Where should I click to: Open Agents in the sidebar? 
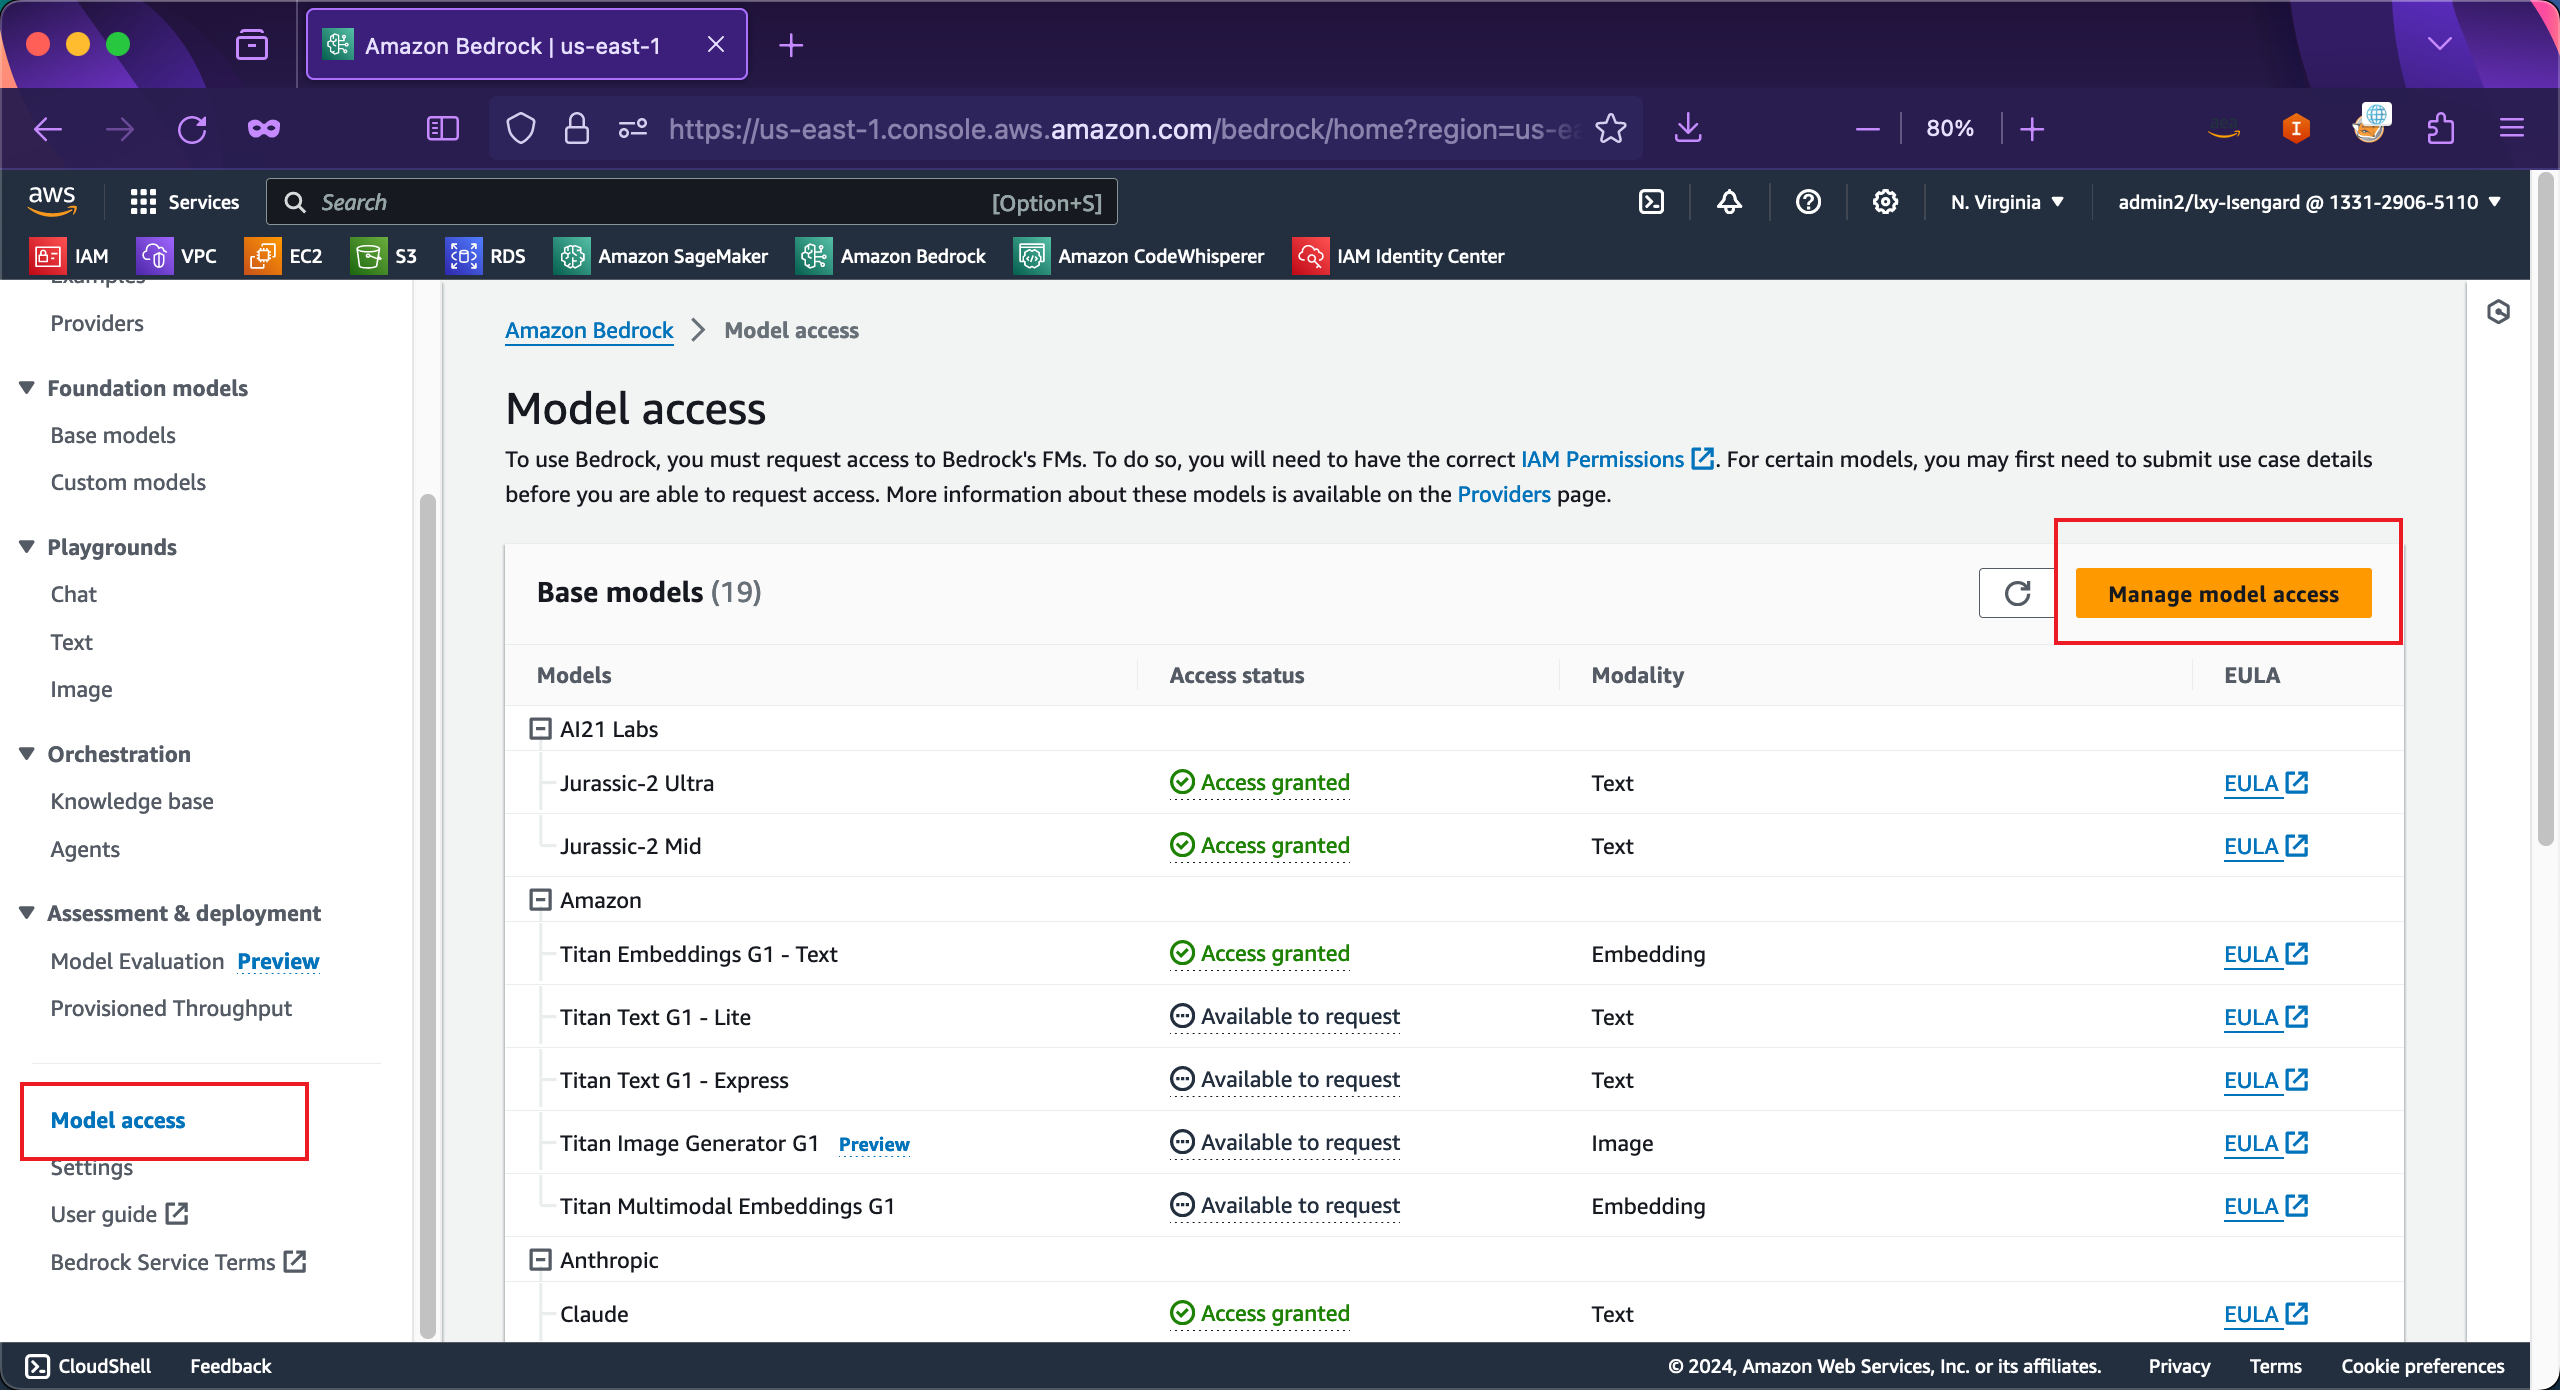pyautogui.click(x=85, y=849)
